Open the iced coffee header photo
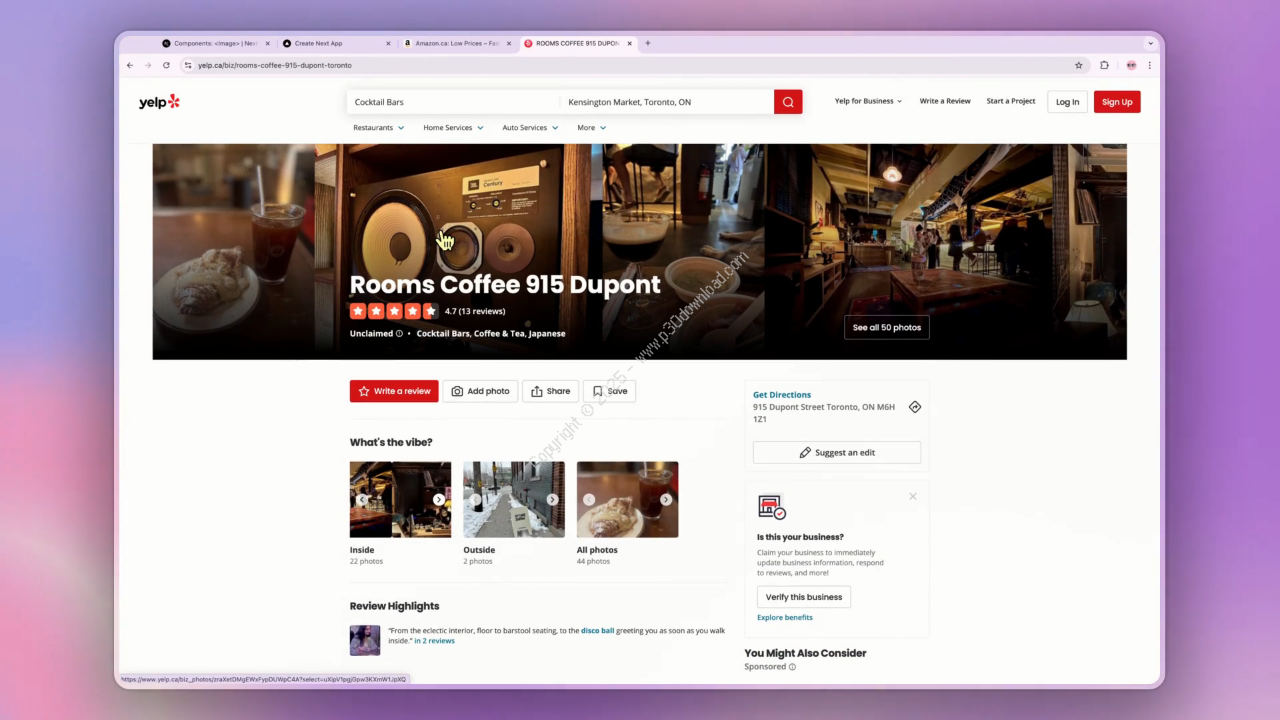 pos(234,251)
